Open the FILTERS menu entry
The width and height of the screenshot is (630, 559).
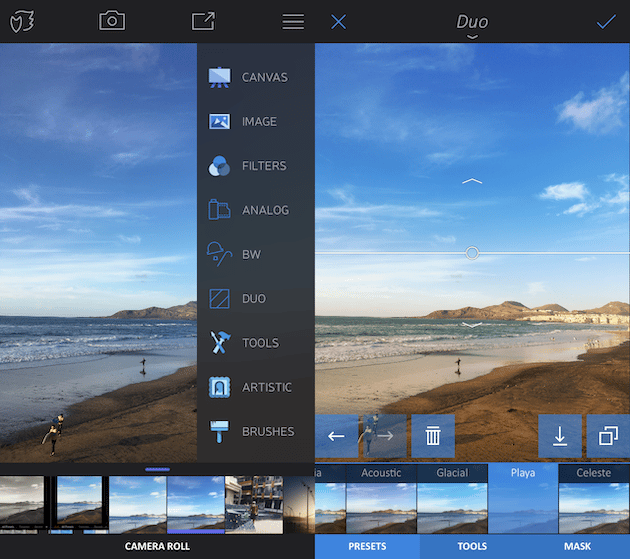264,166
